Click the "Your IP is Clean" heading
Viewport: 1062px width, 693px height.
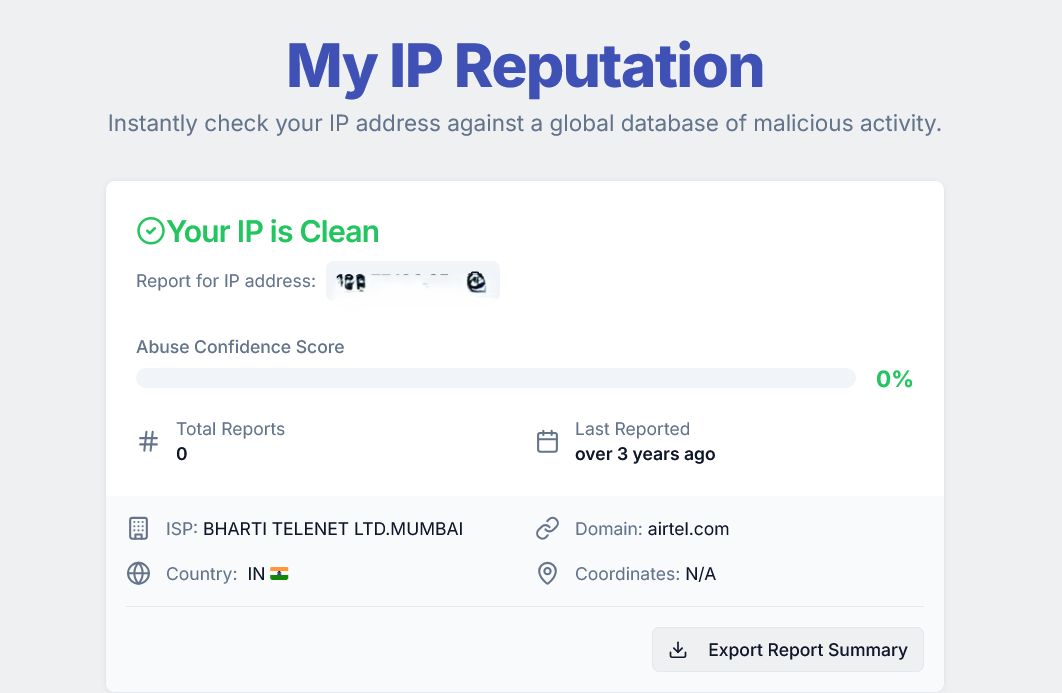(x=272, y=231)
